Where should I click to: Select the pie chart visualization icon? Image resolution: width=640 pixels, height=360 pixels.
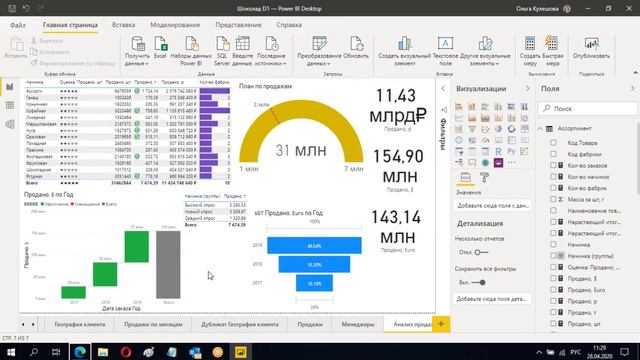[498, 129]
